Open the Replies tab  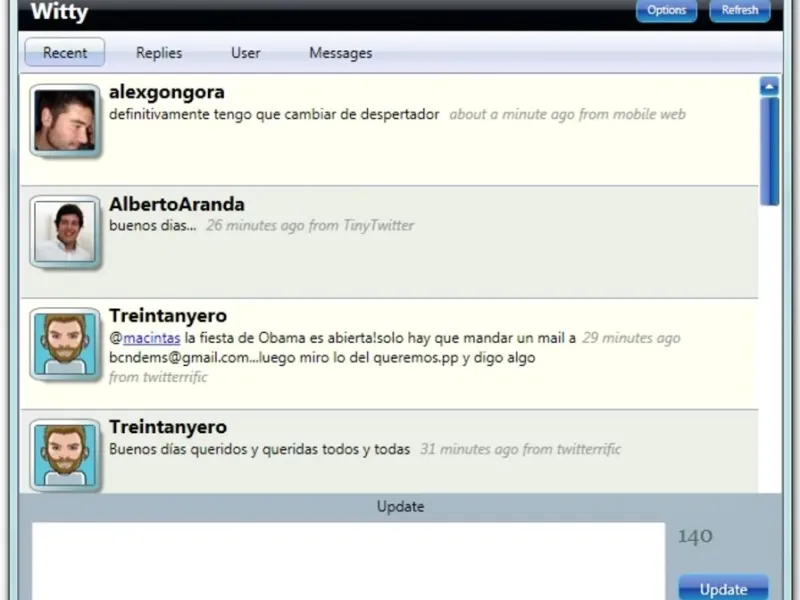click(x=159, y=53)
